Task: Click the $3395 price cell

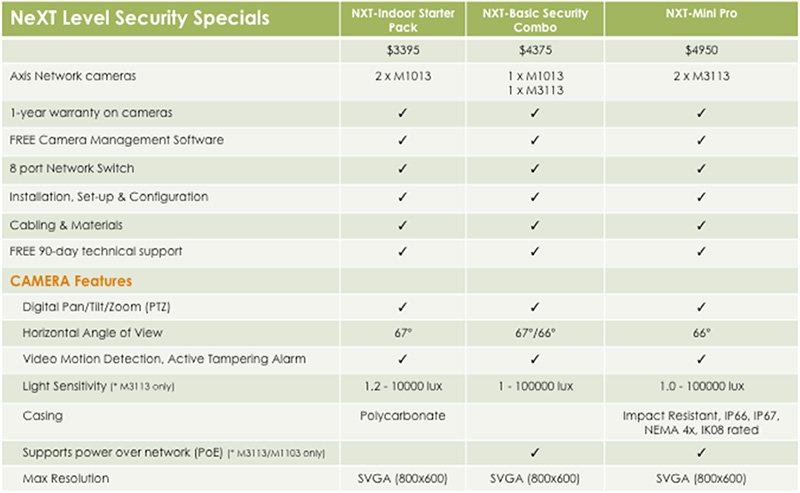Action: click(403, 50)
